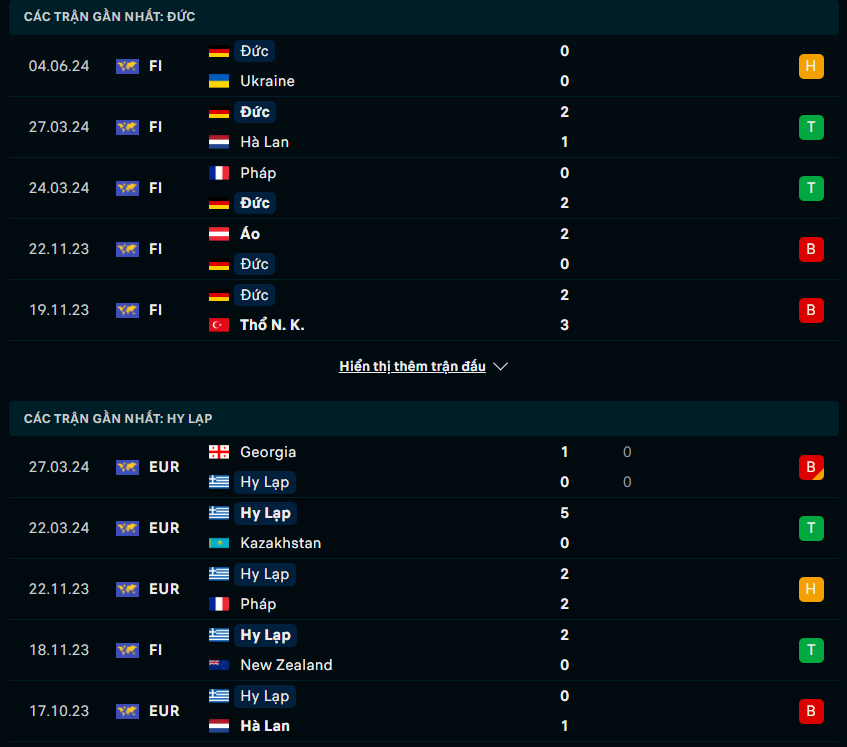Click the green T badge for Hy Lạp vs Kazakhstan
This screenshot has height=747, width=847.
811,528
